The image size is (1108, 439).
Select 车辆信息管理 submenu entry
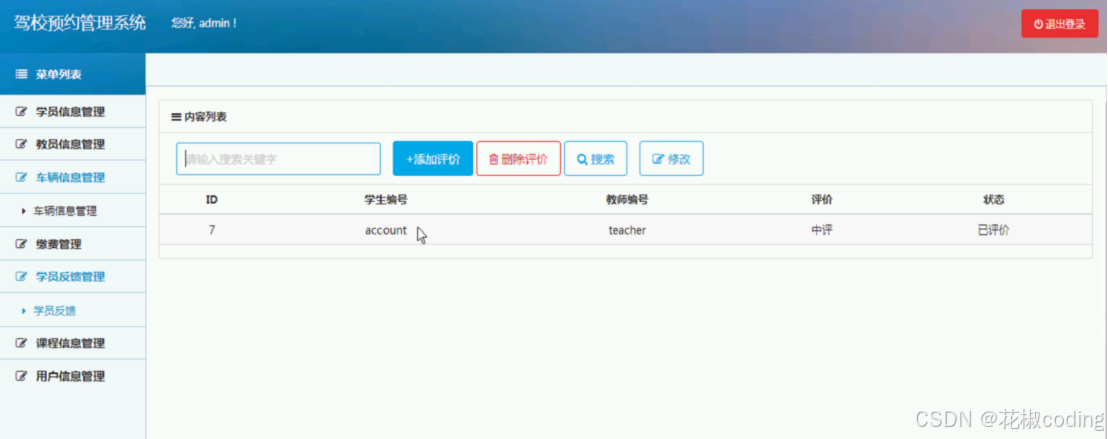coord(73,211)
